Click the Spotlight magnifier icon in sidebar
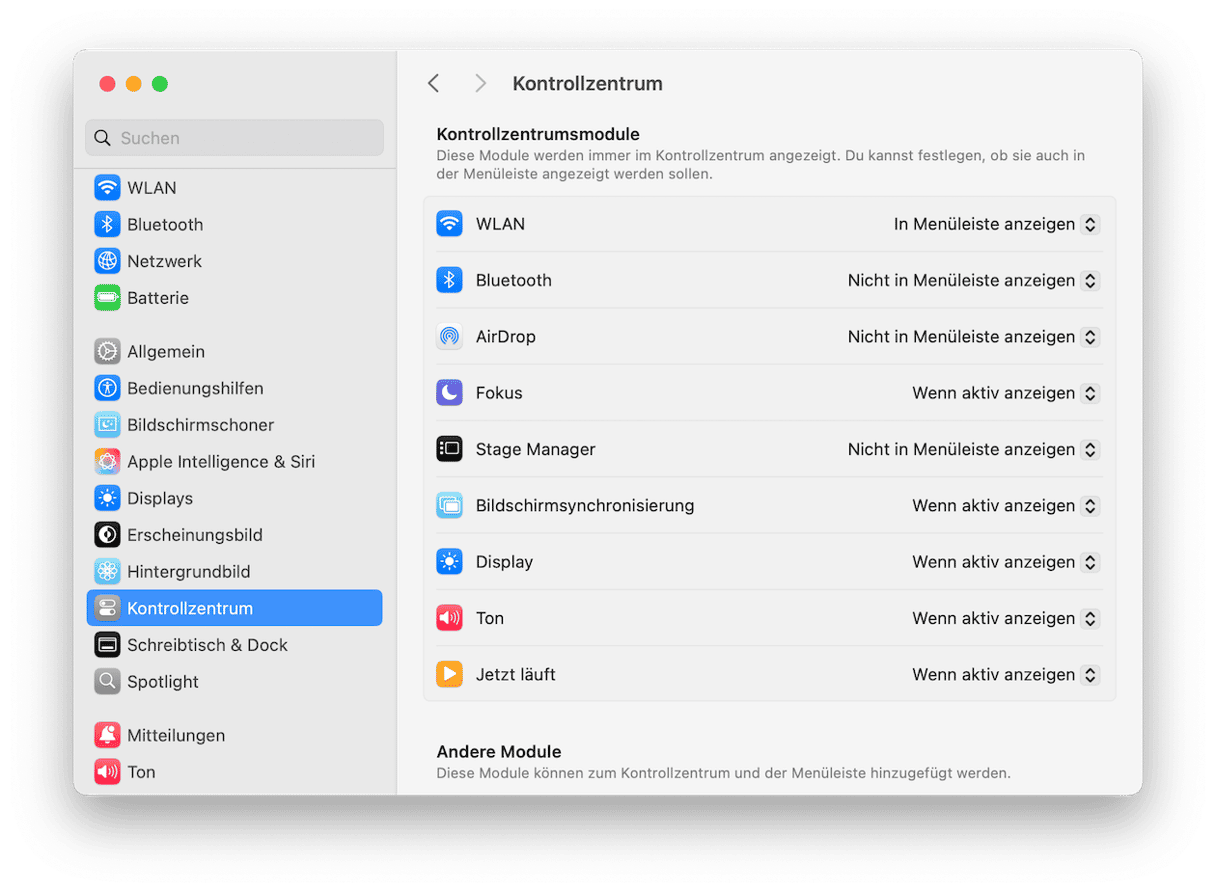The image size is (1216, 892). pos(107,682)
